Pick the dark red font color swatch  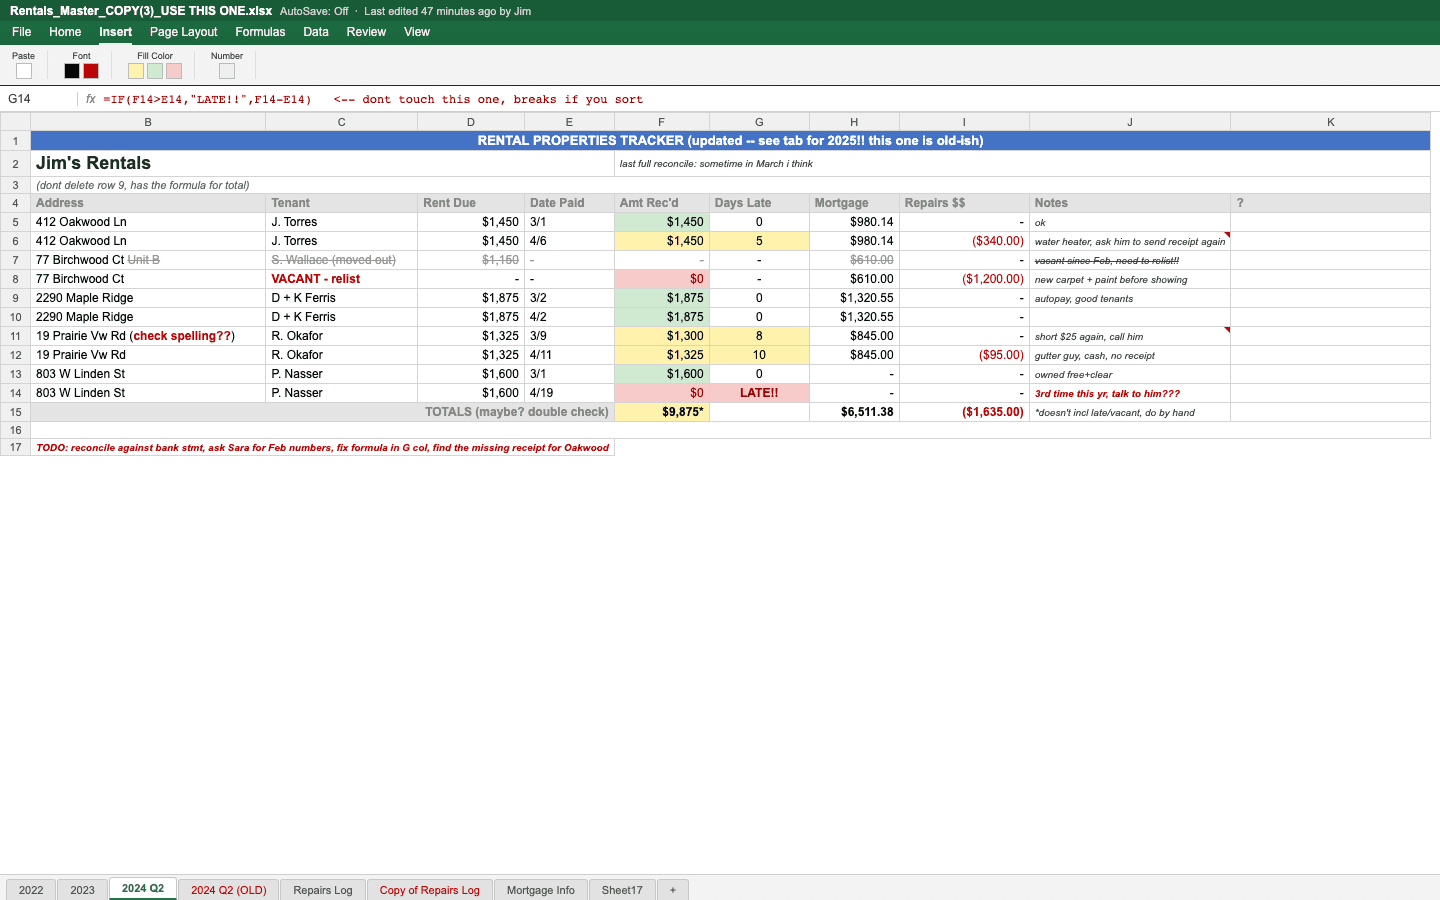[91, 71]
